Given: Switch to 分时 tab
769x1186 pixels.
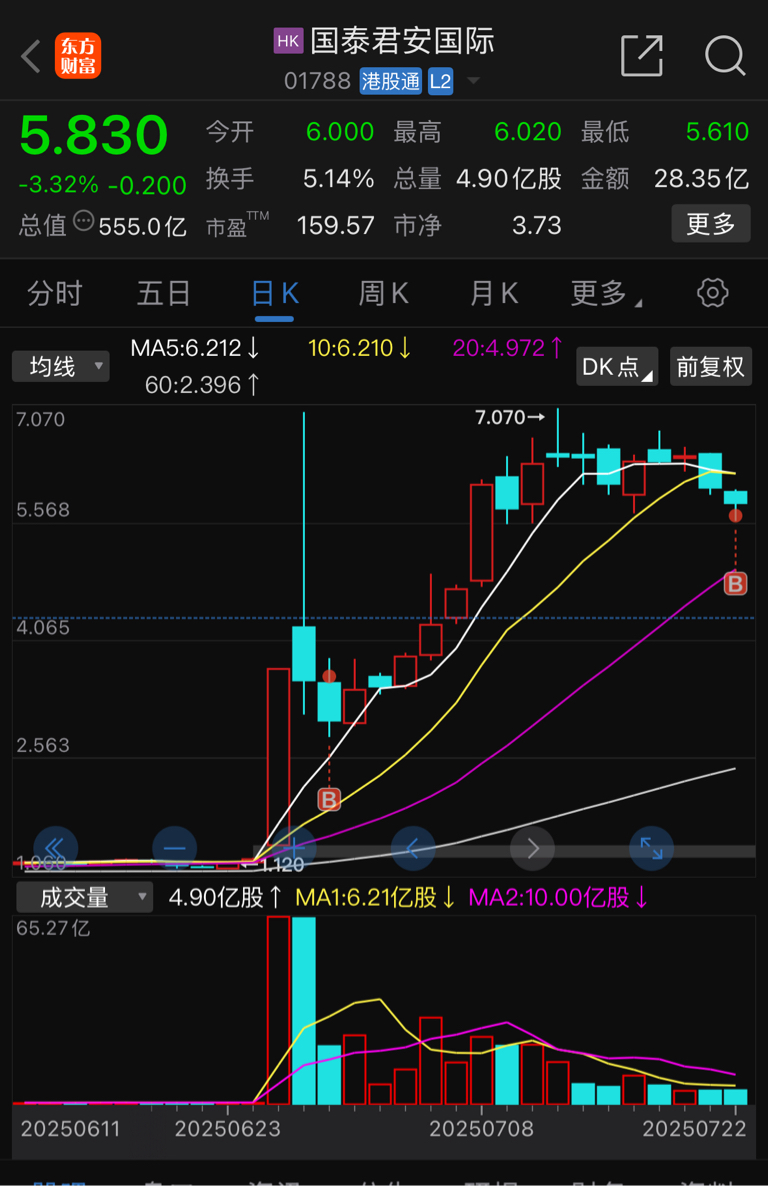Looking at the screenshot, I should point(54,293).
